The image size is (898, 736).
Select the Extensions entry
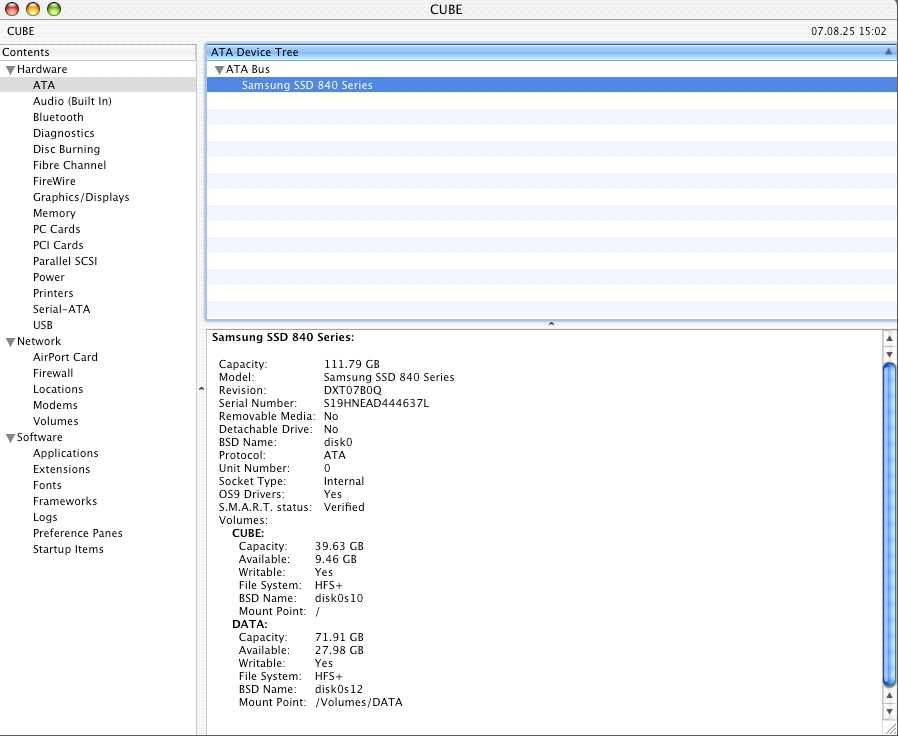point(61,470)
